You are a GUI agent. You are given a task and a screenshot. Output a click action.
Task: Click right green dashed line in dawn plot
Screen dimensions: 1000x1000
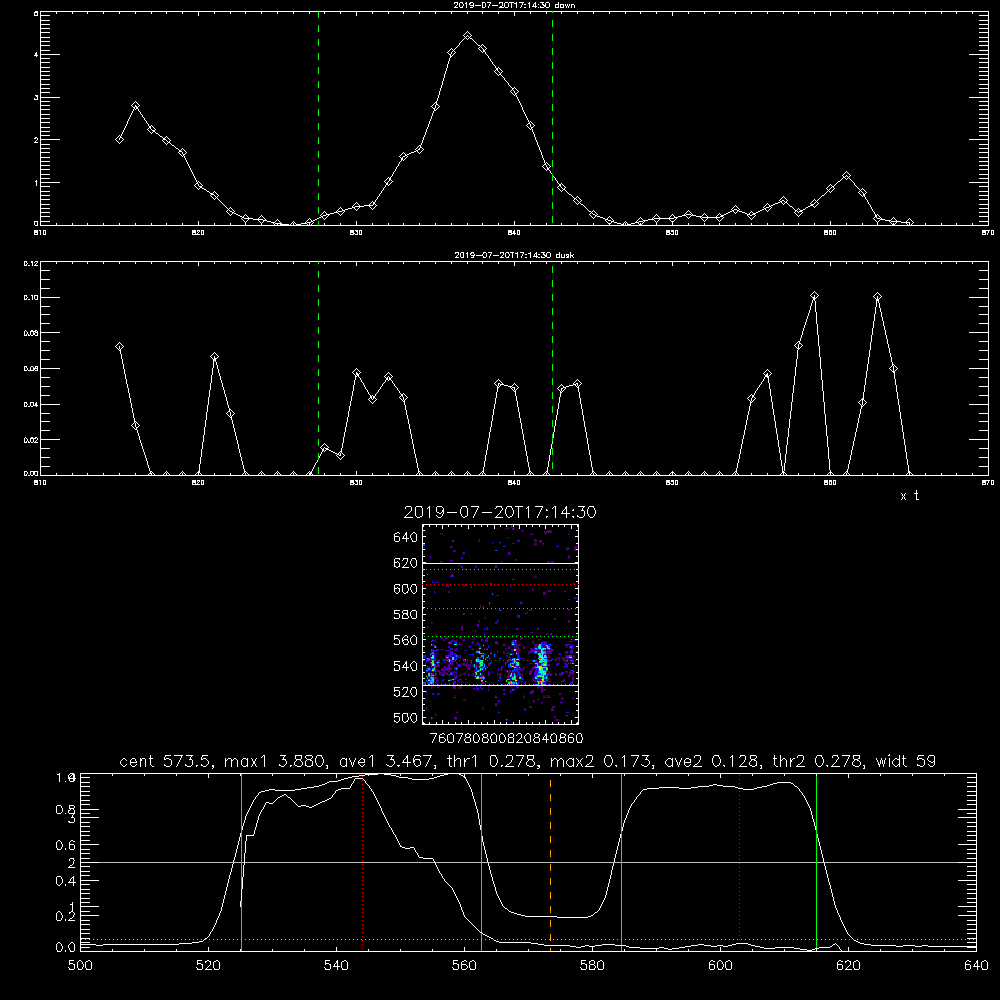[552, 118]
